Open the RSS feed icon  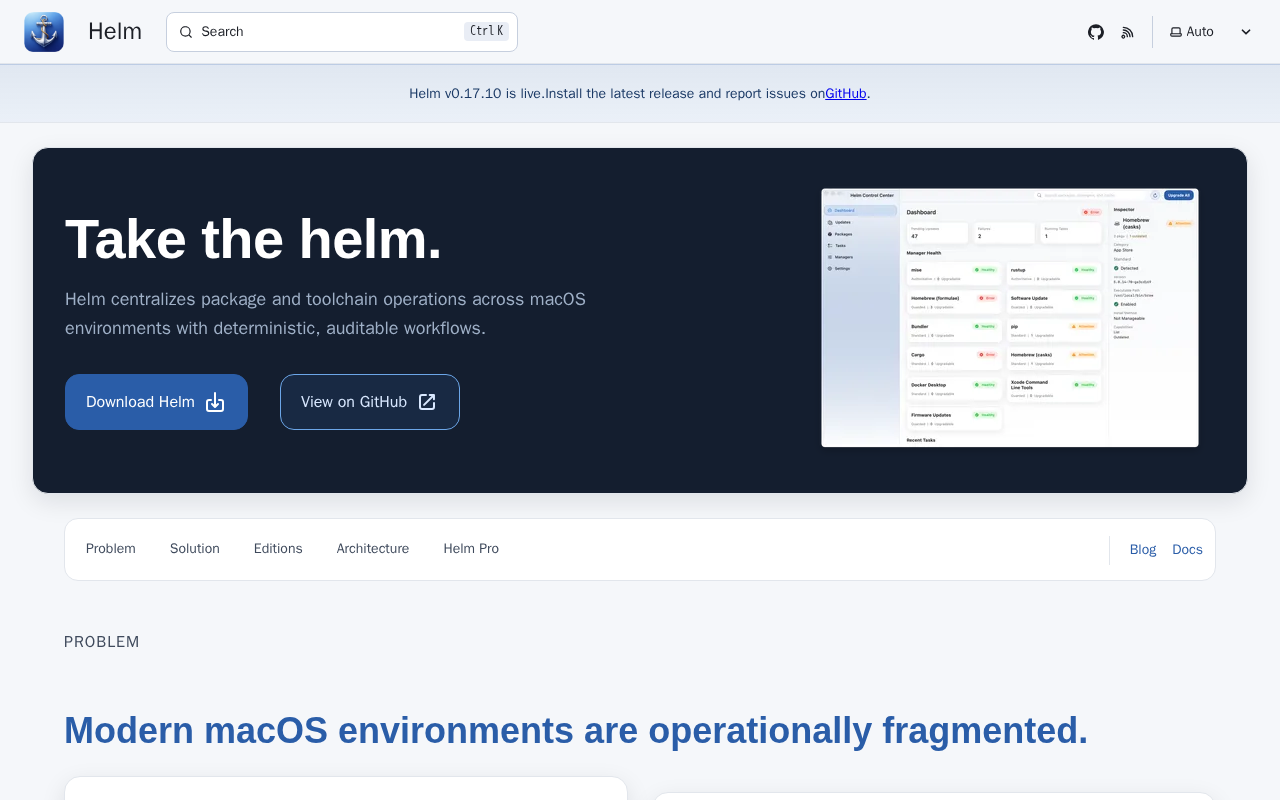[1128, 32]
